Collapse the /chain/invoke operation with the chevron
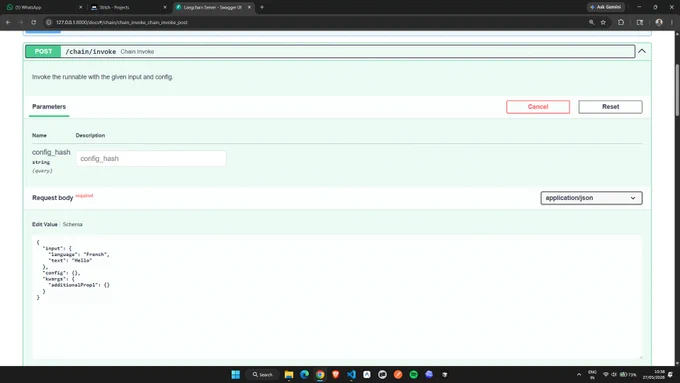This screenshot has height=383, width=680. pos(642,51)
